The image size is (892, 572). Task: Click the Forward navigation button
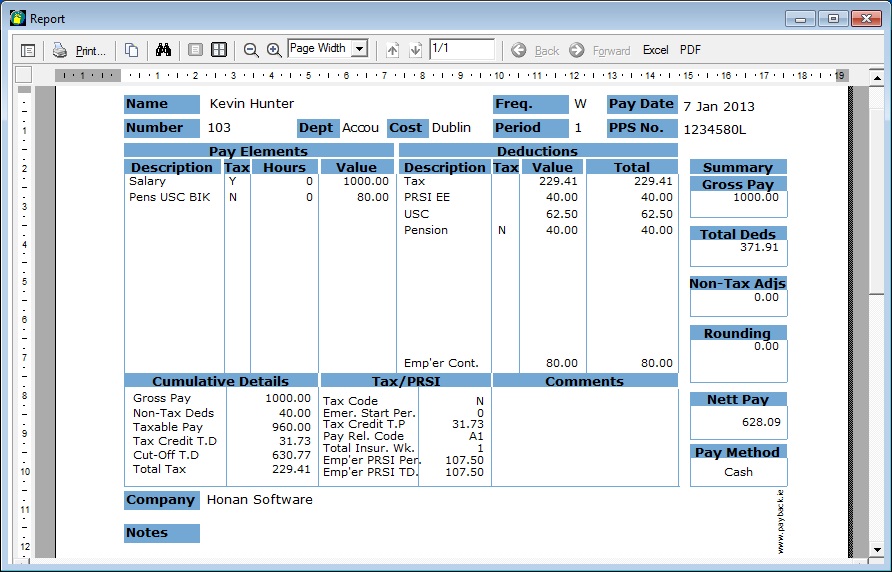tap(600, 50)
